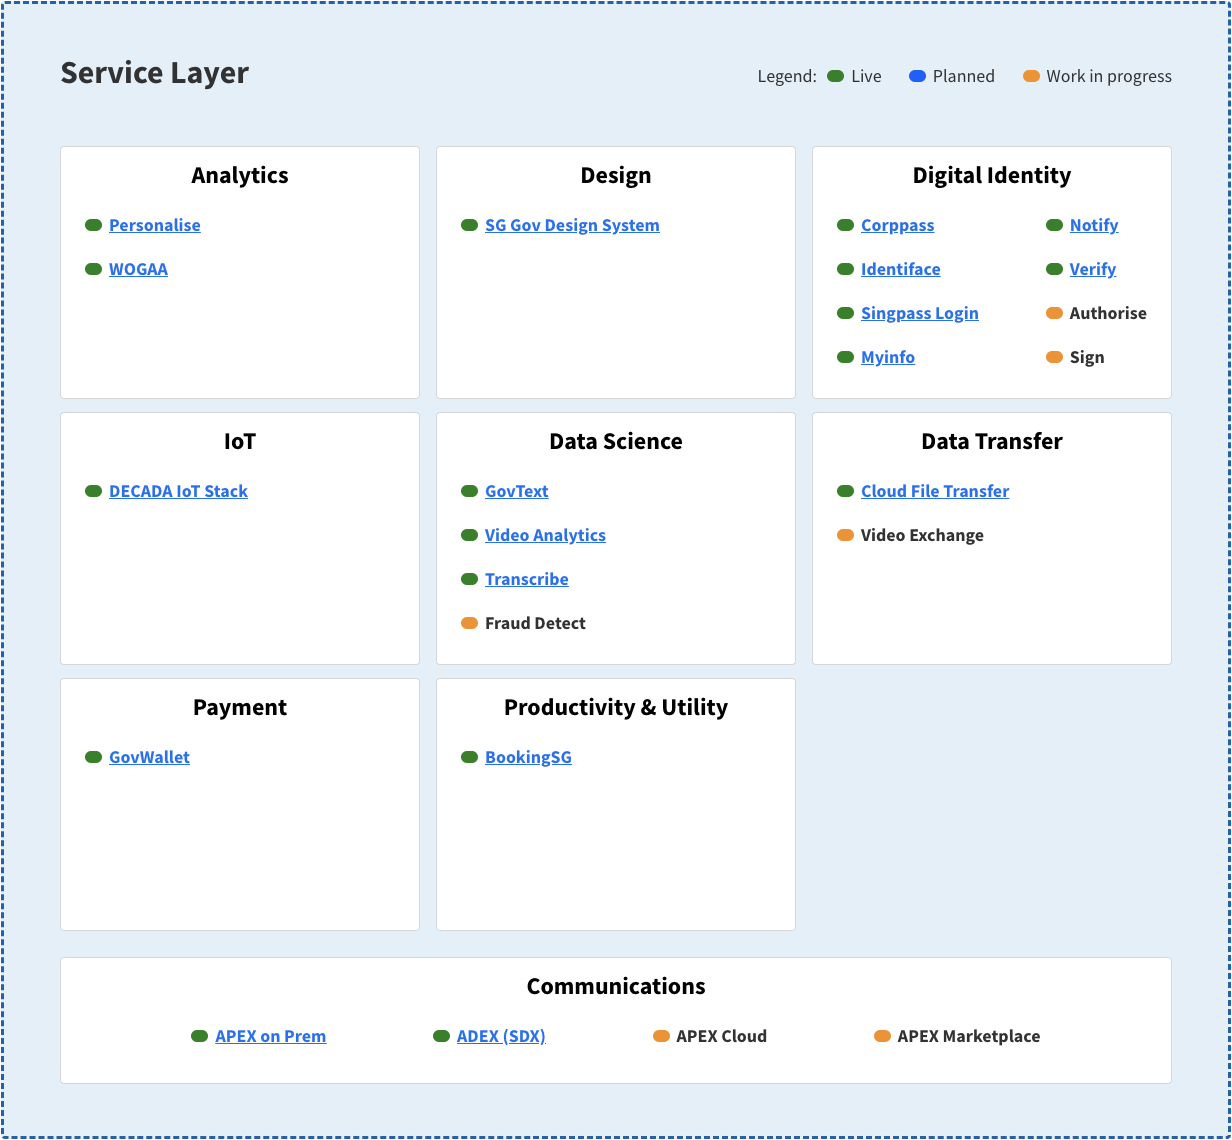Click the blue Planned dot in the legend
This screenshot has height=1140, width=1232.
[916, 75]
